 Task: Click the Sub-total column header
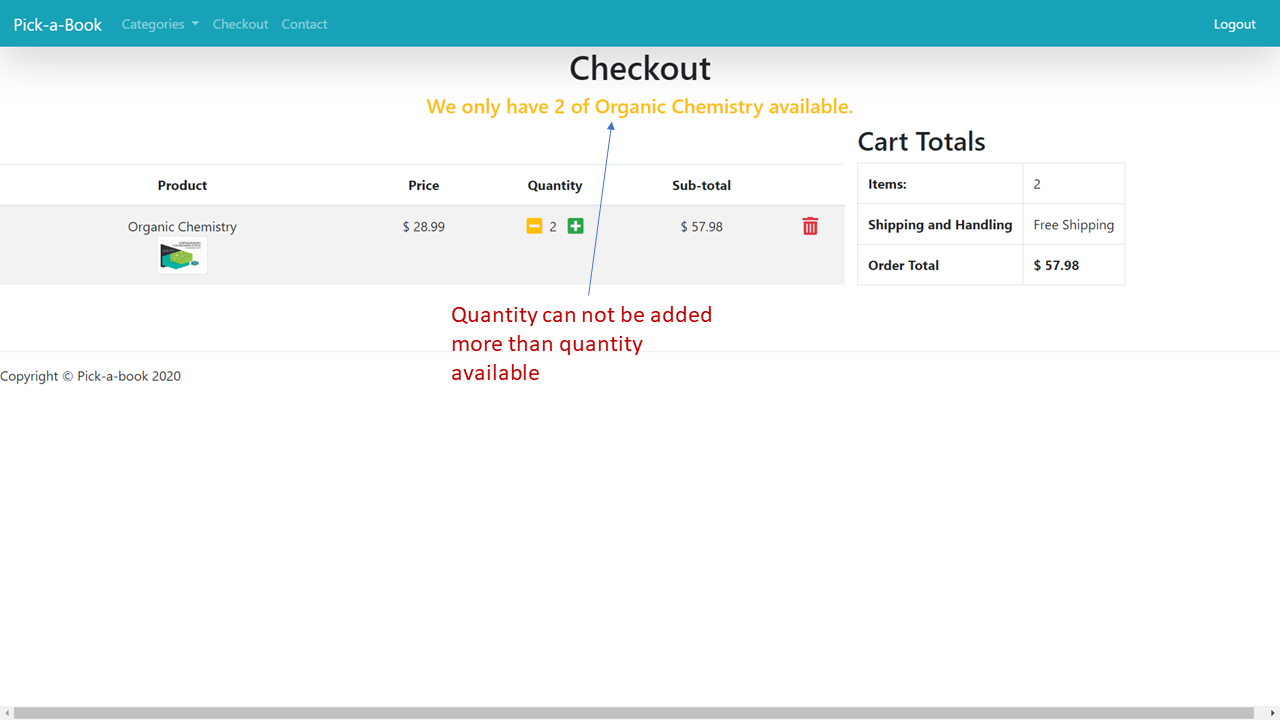coord(701,185)
